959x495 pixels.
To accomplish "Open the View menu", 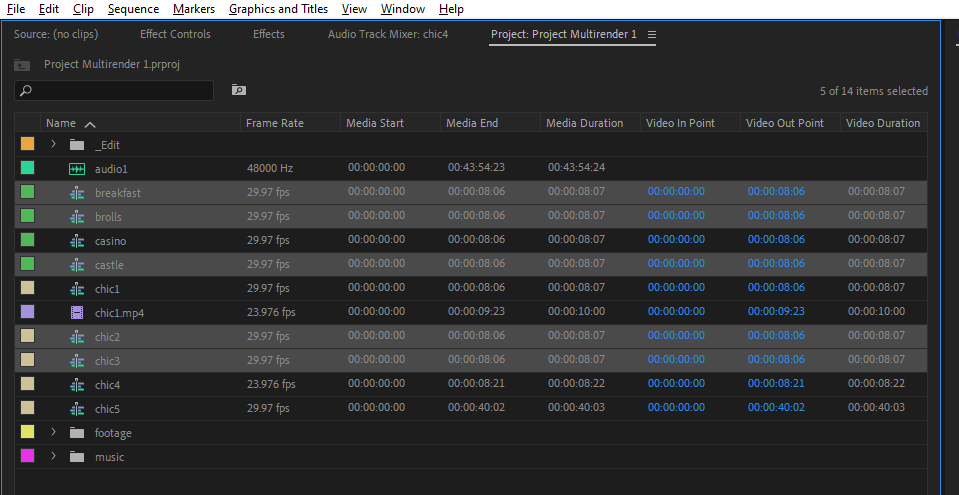I will pos(354,9).
